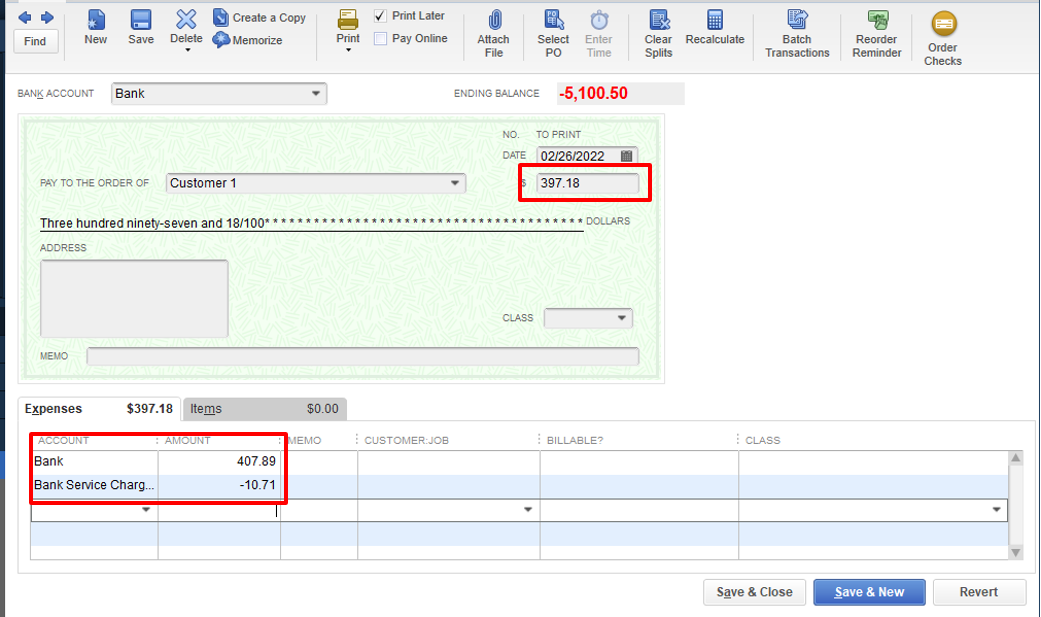Memorize the check transaction

point(250,39)
